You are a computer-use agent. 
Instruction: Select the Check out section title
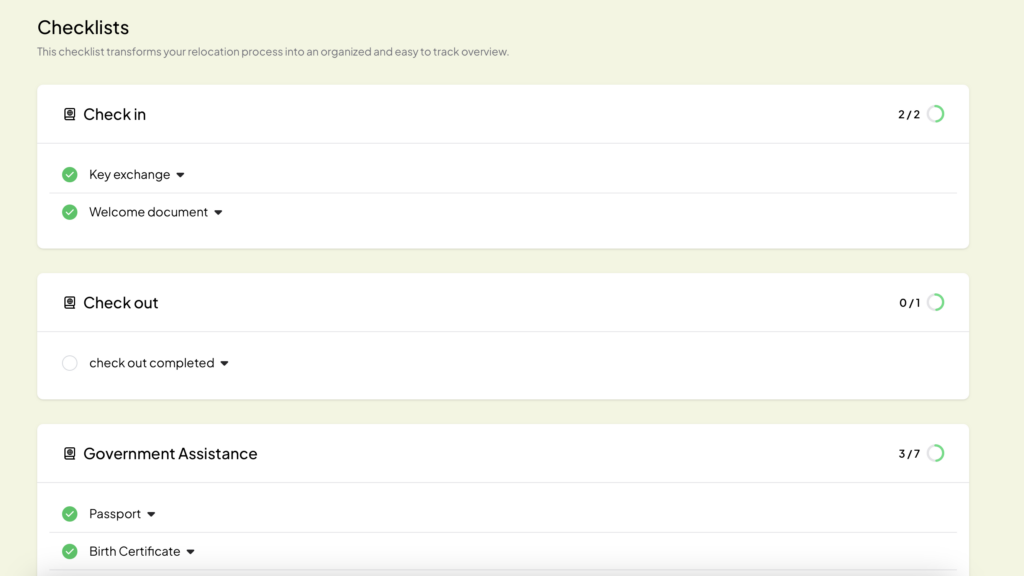click(121, 302)
